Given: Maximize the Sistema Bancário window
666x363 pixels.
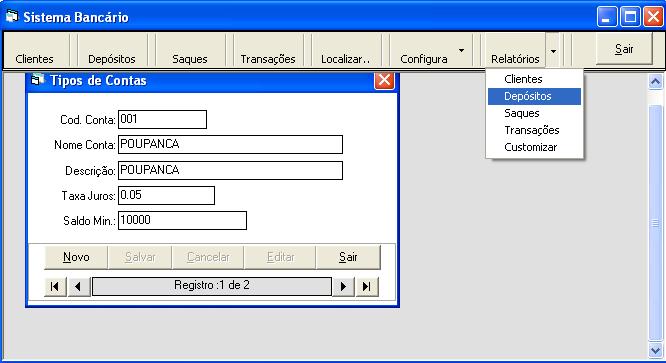Looking at the screenshot, I should pyautogui.click(x=630, y=17).
